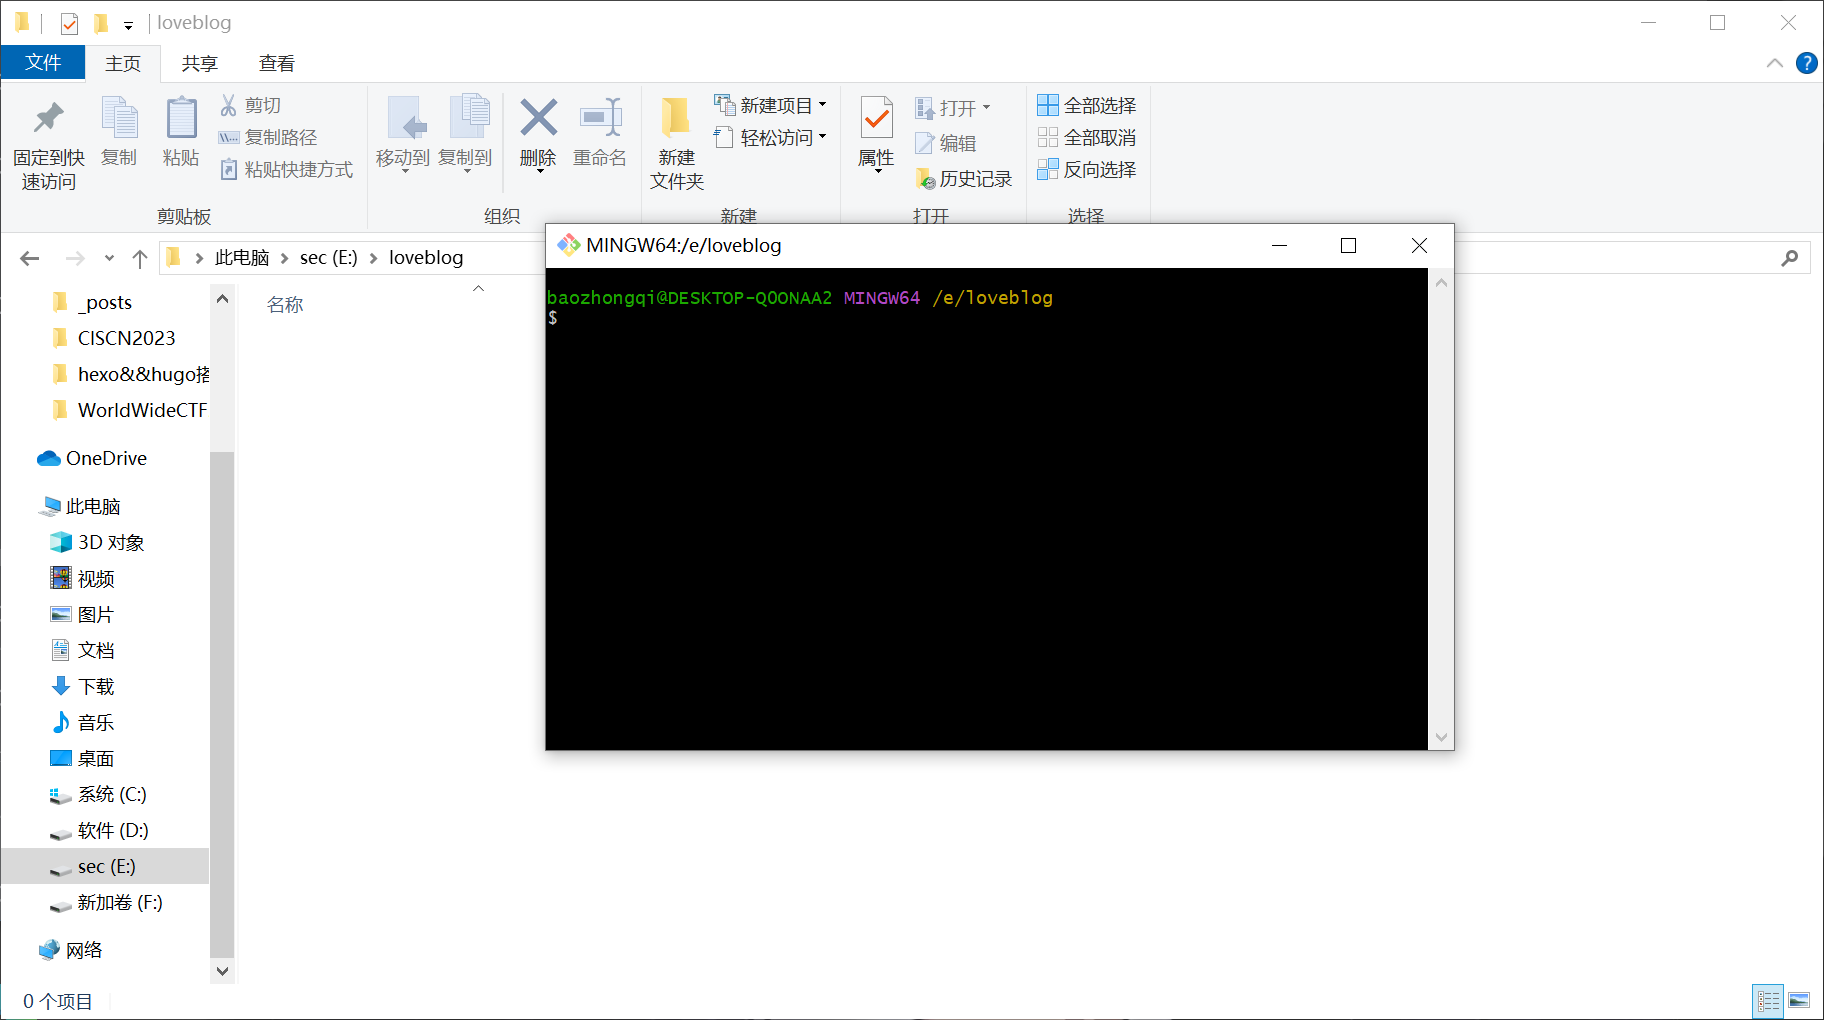Viewport: 1824px width, 1020px height.
Task: Click the Pin to Quick Access icon
Action: tap(48, 119)
